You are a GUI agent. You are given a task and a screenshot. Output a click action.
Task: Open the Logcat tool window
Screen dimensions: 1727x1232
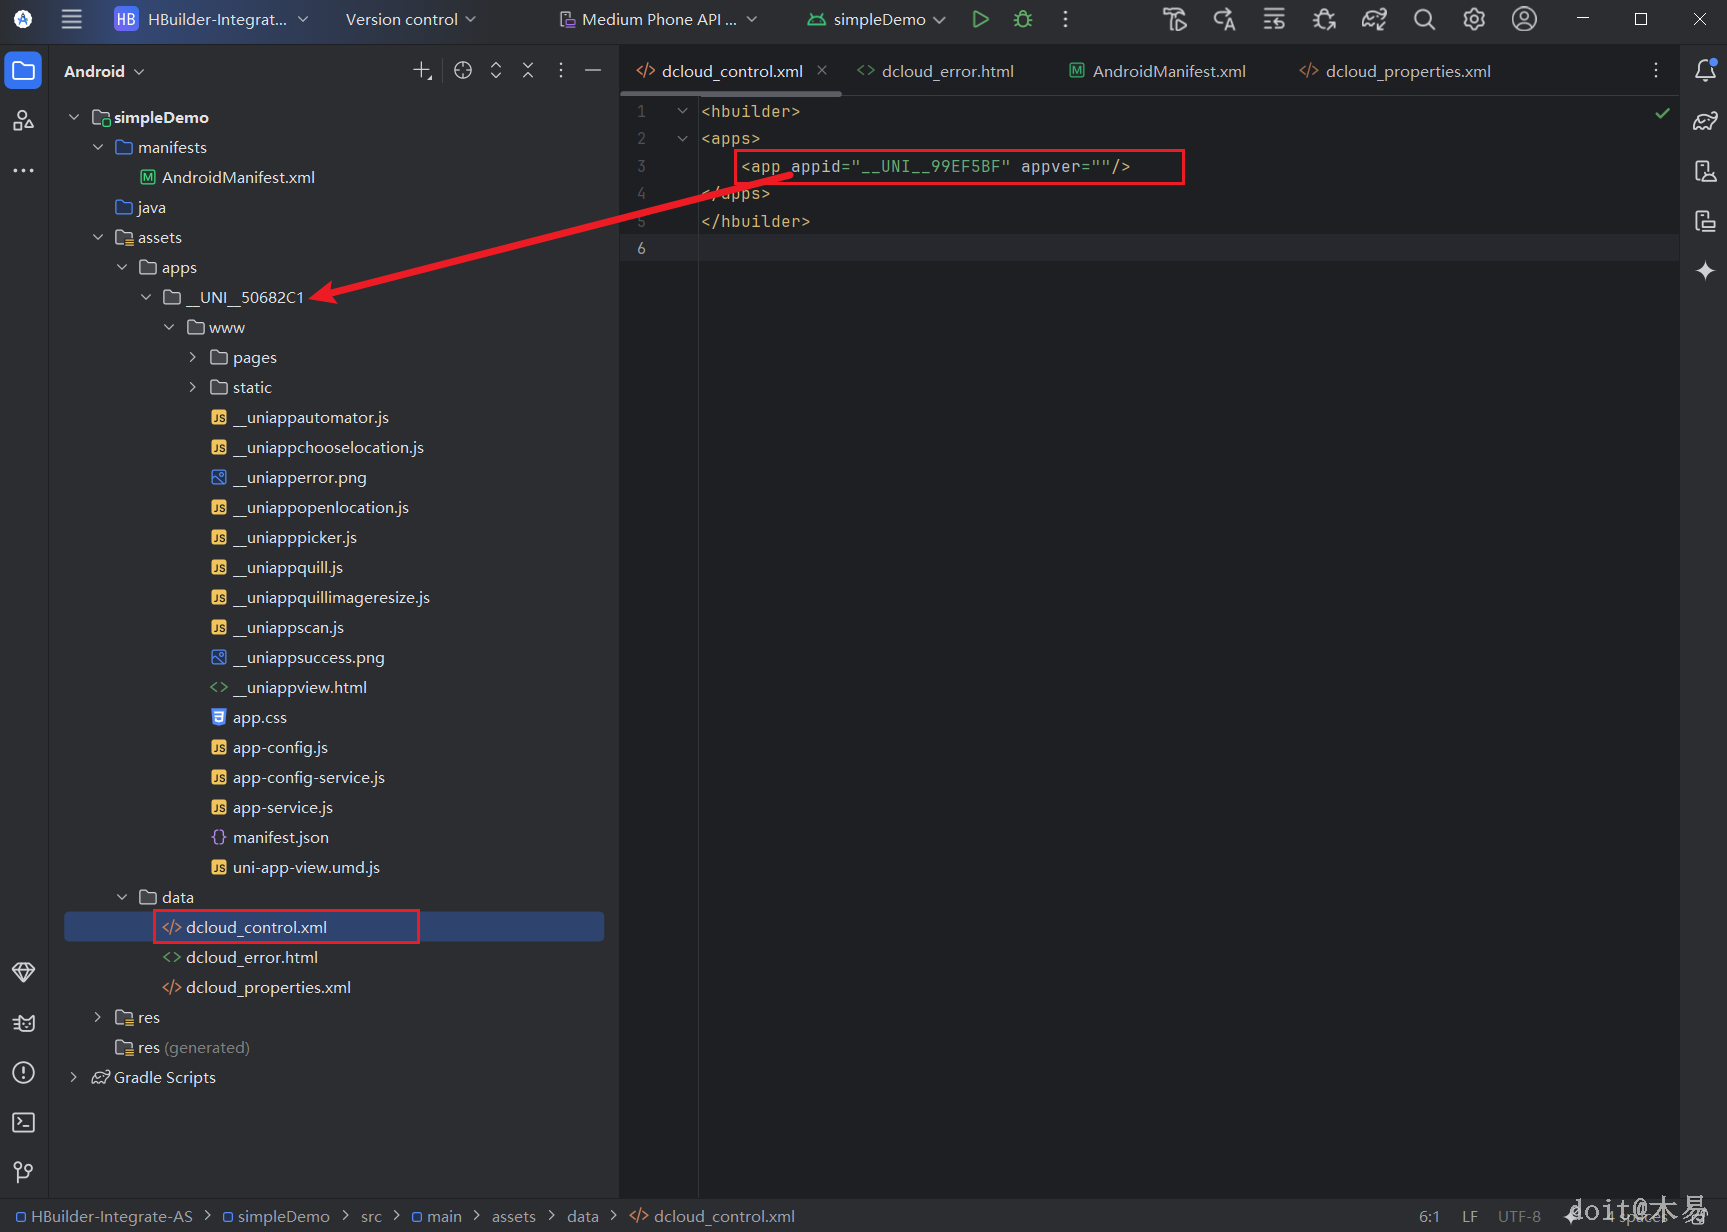(23, 1022)
